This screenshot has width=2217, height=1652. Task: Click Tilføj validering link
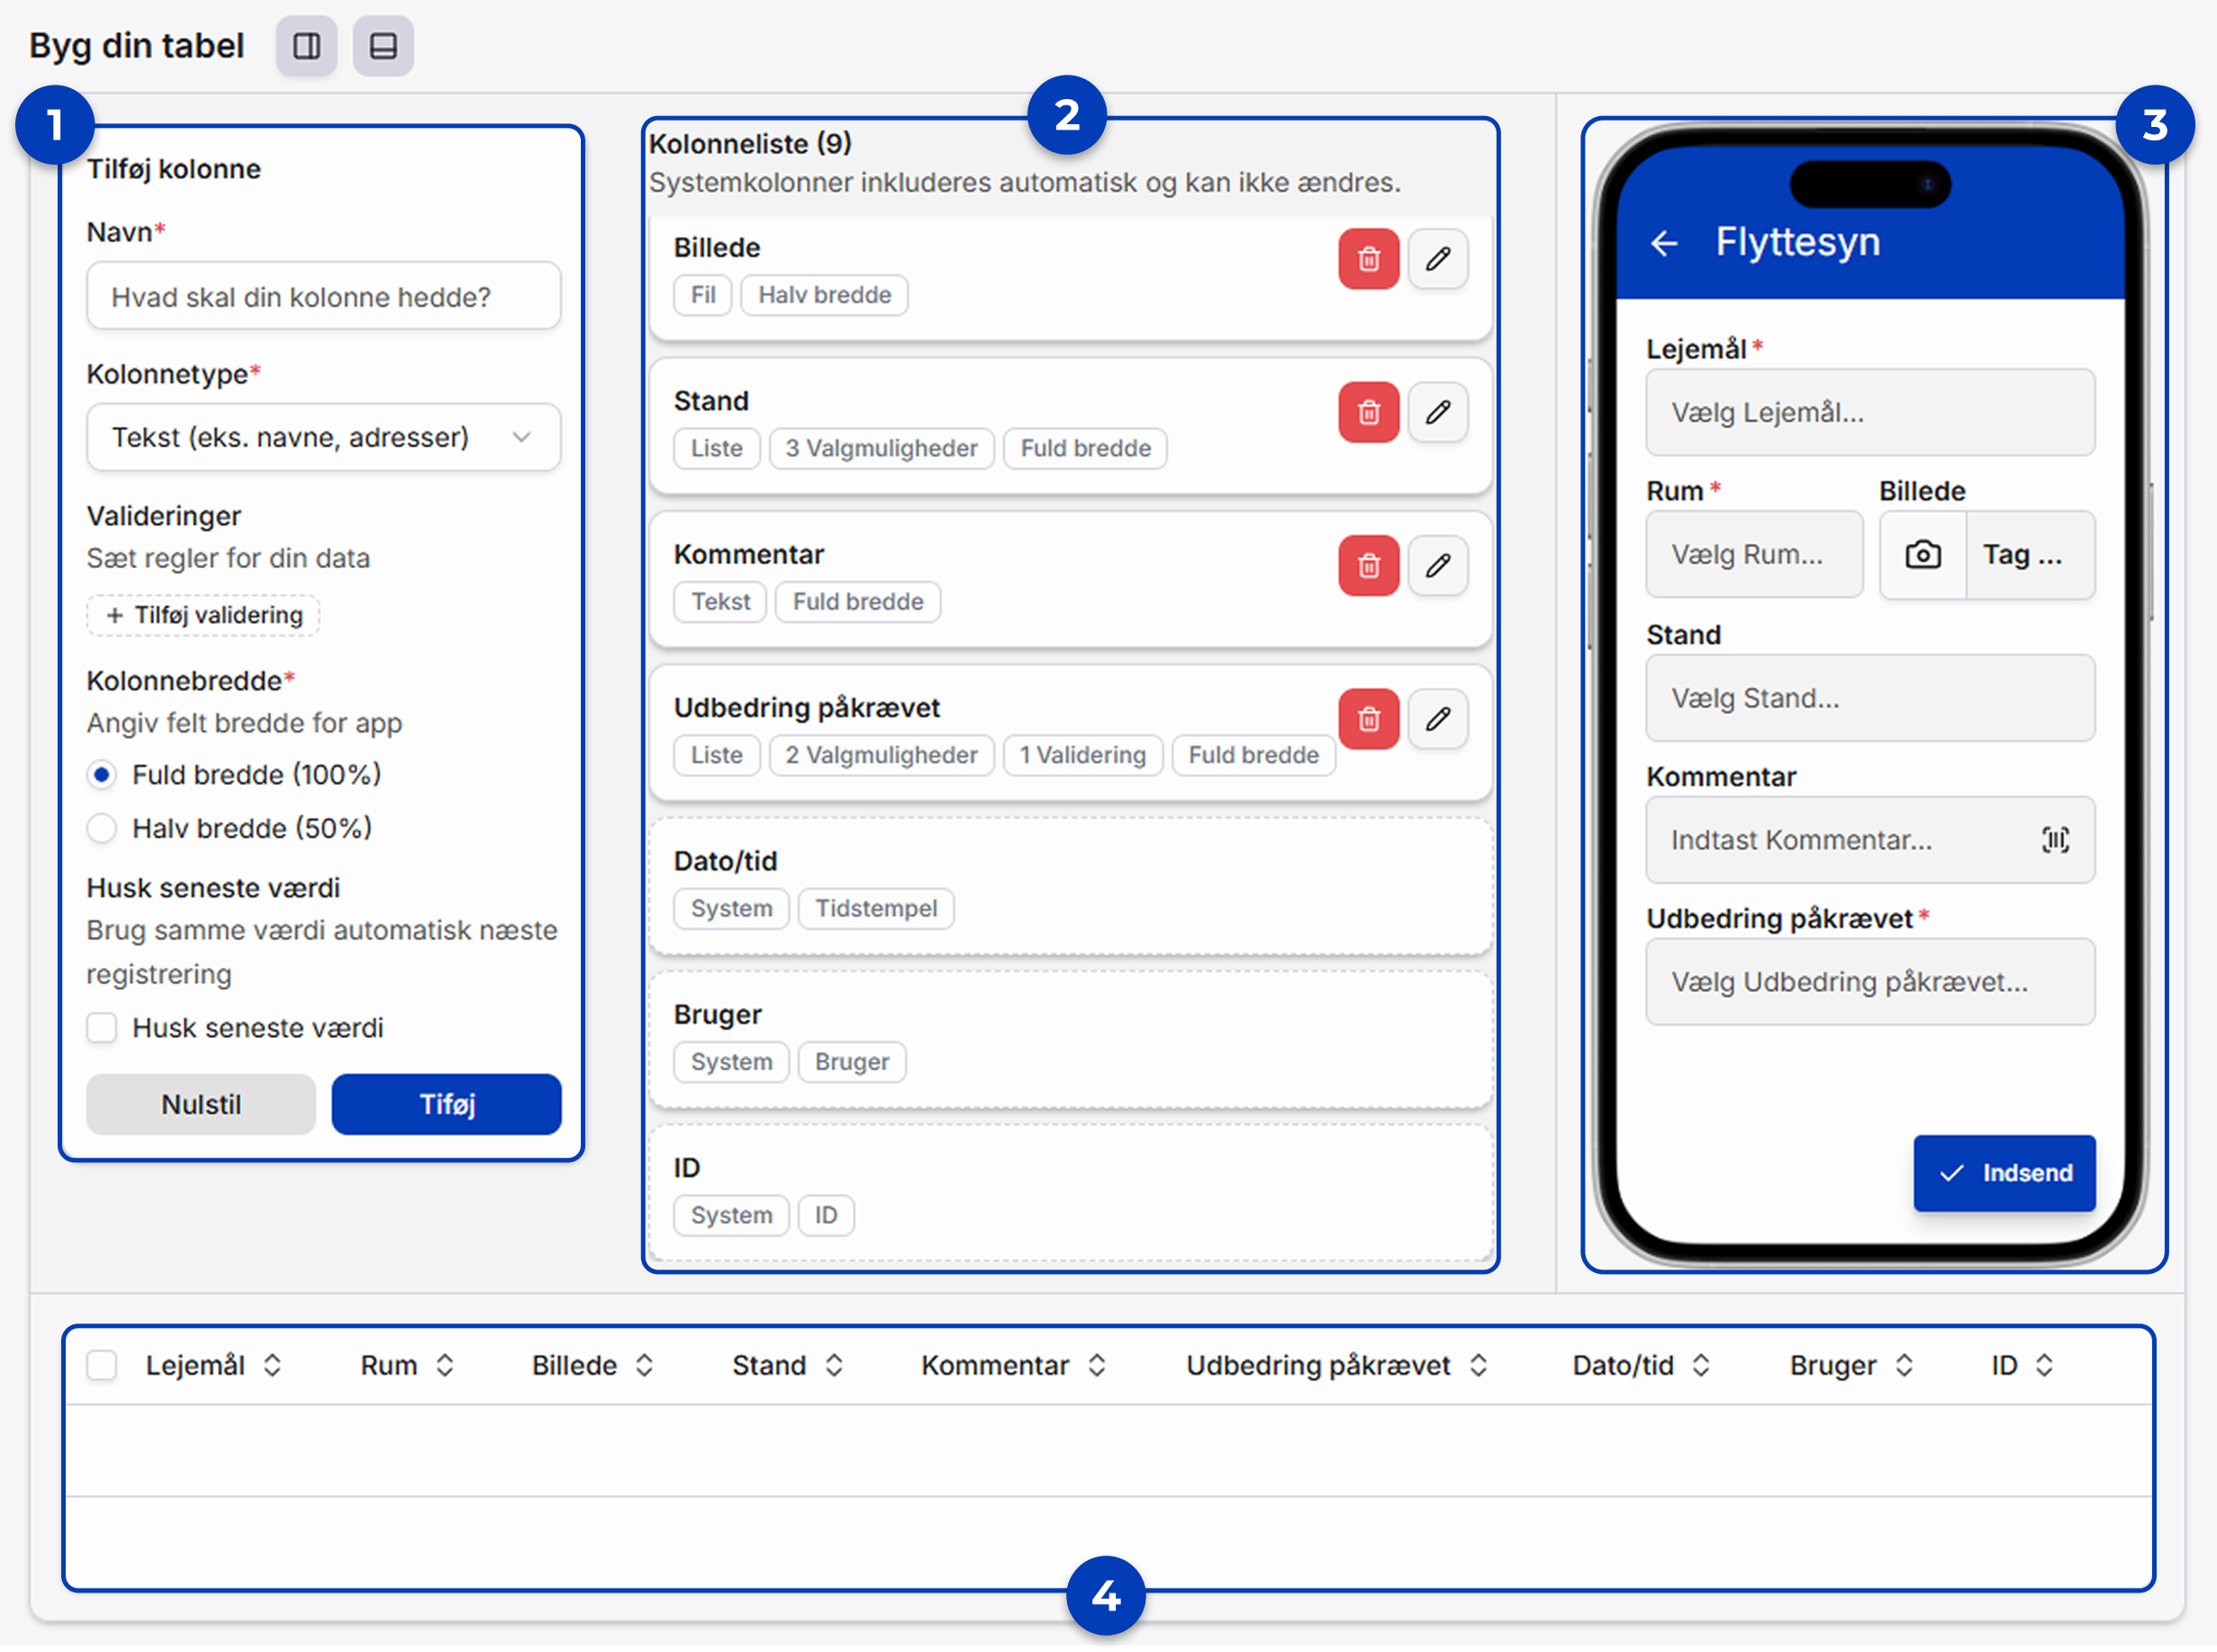pyautogui.click(x=204, y=615)
